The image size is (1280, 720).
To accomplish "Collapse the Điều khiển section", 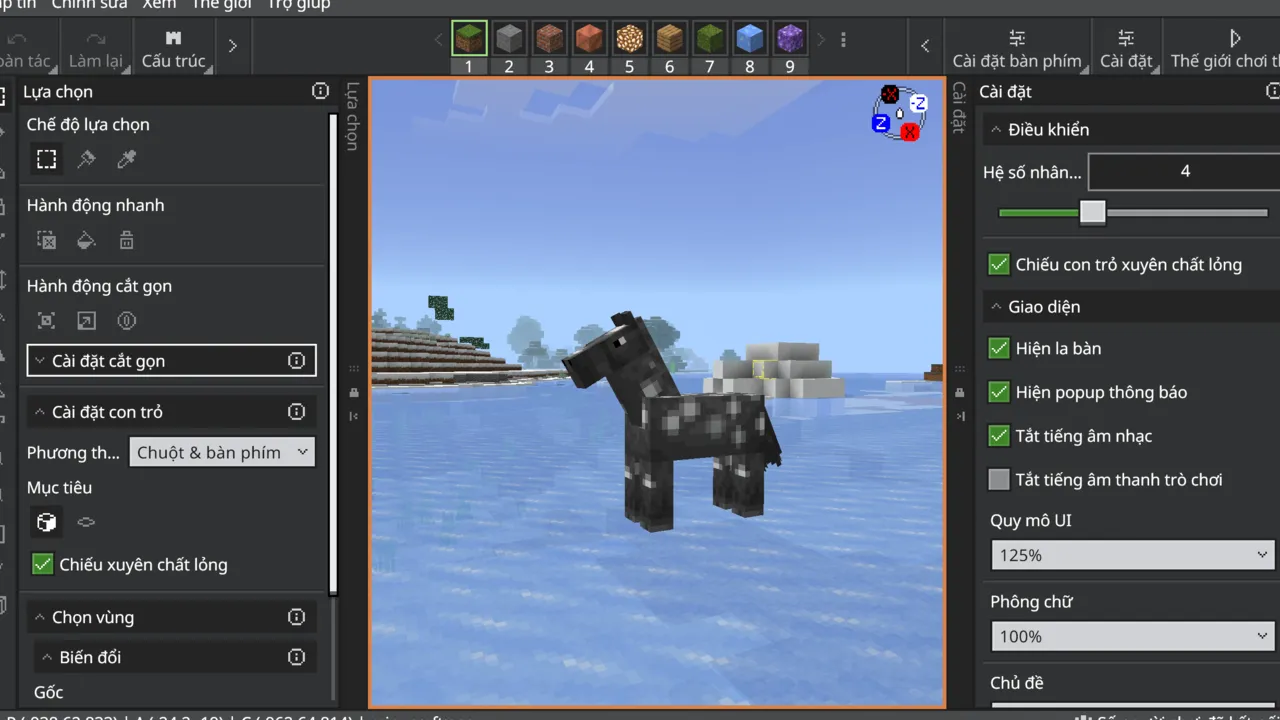I will tap(1130, 130).
